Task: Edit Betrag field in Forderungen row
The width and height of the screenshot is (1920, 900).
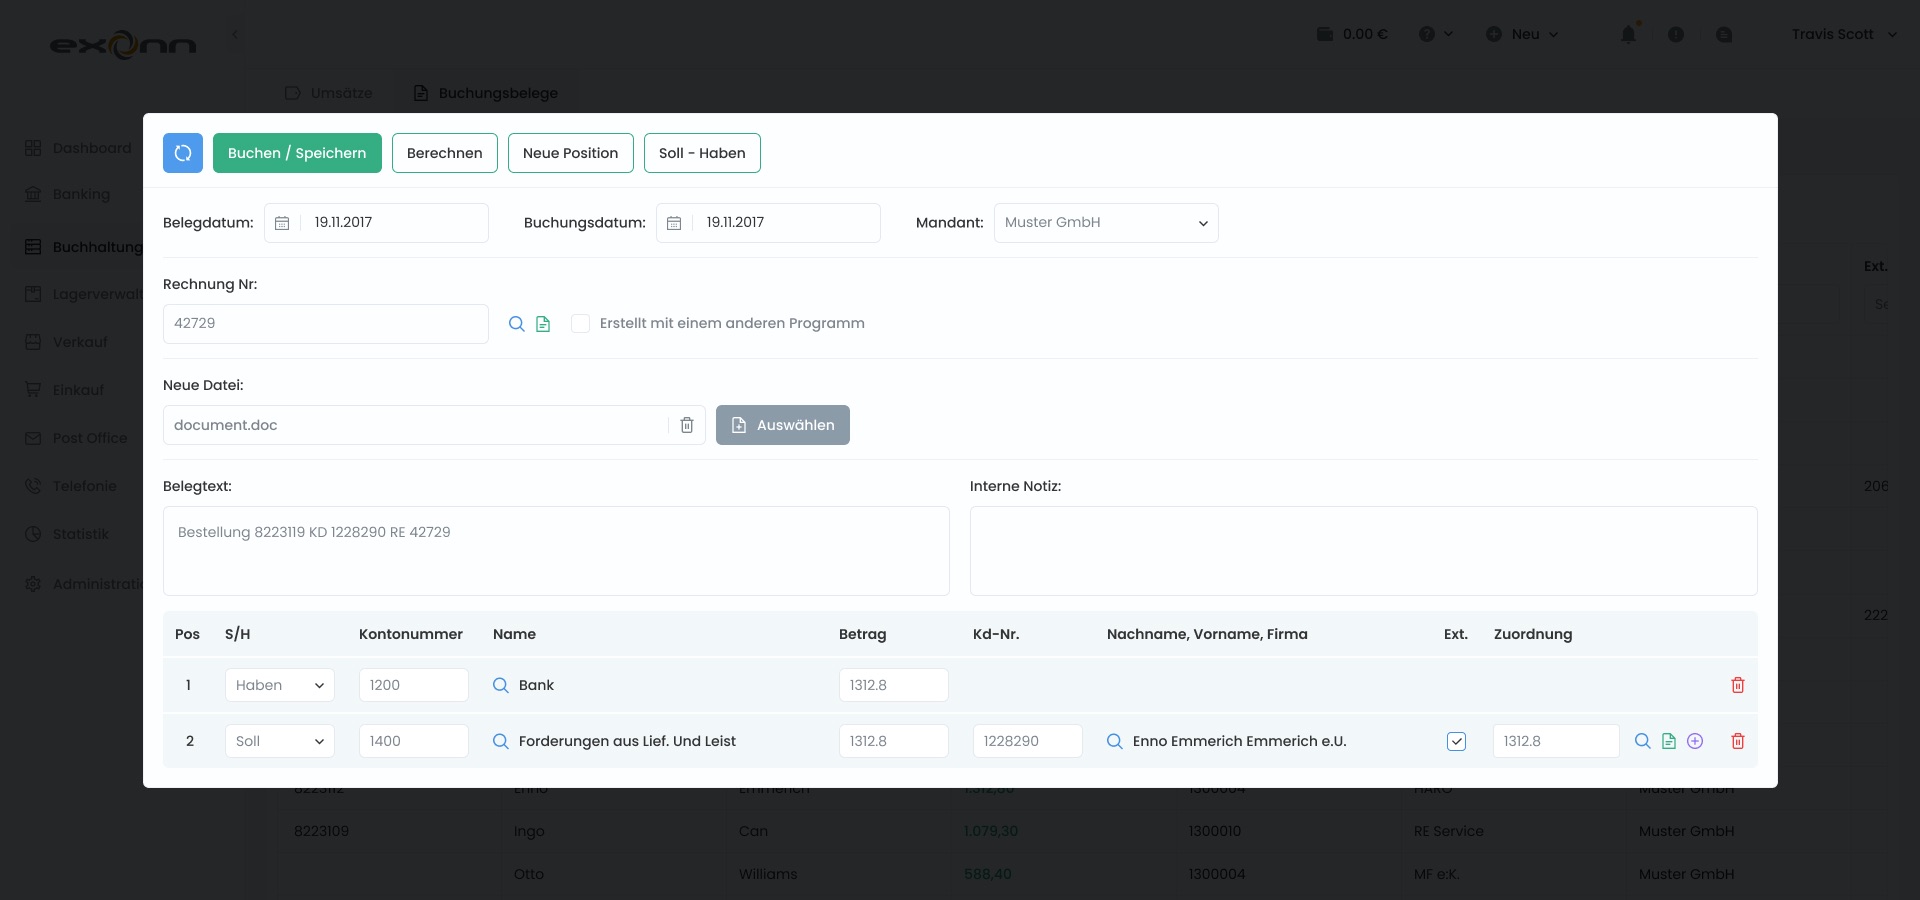Action: [894, 741]
